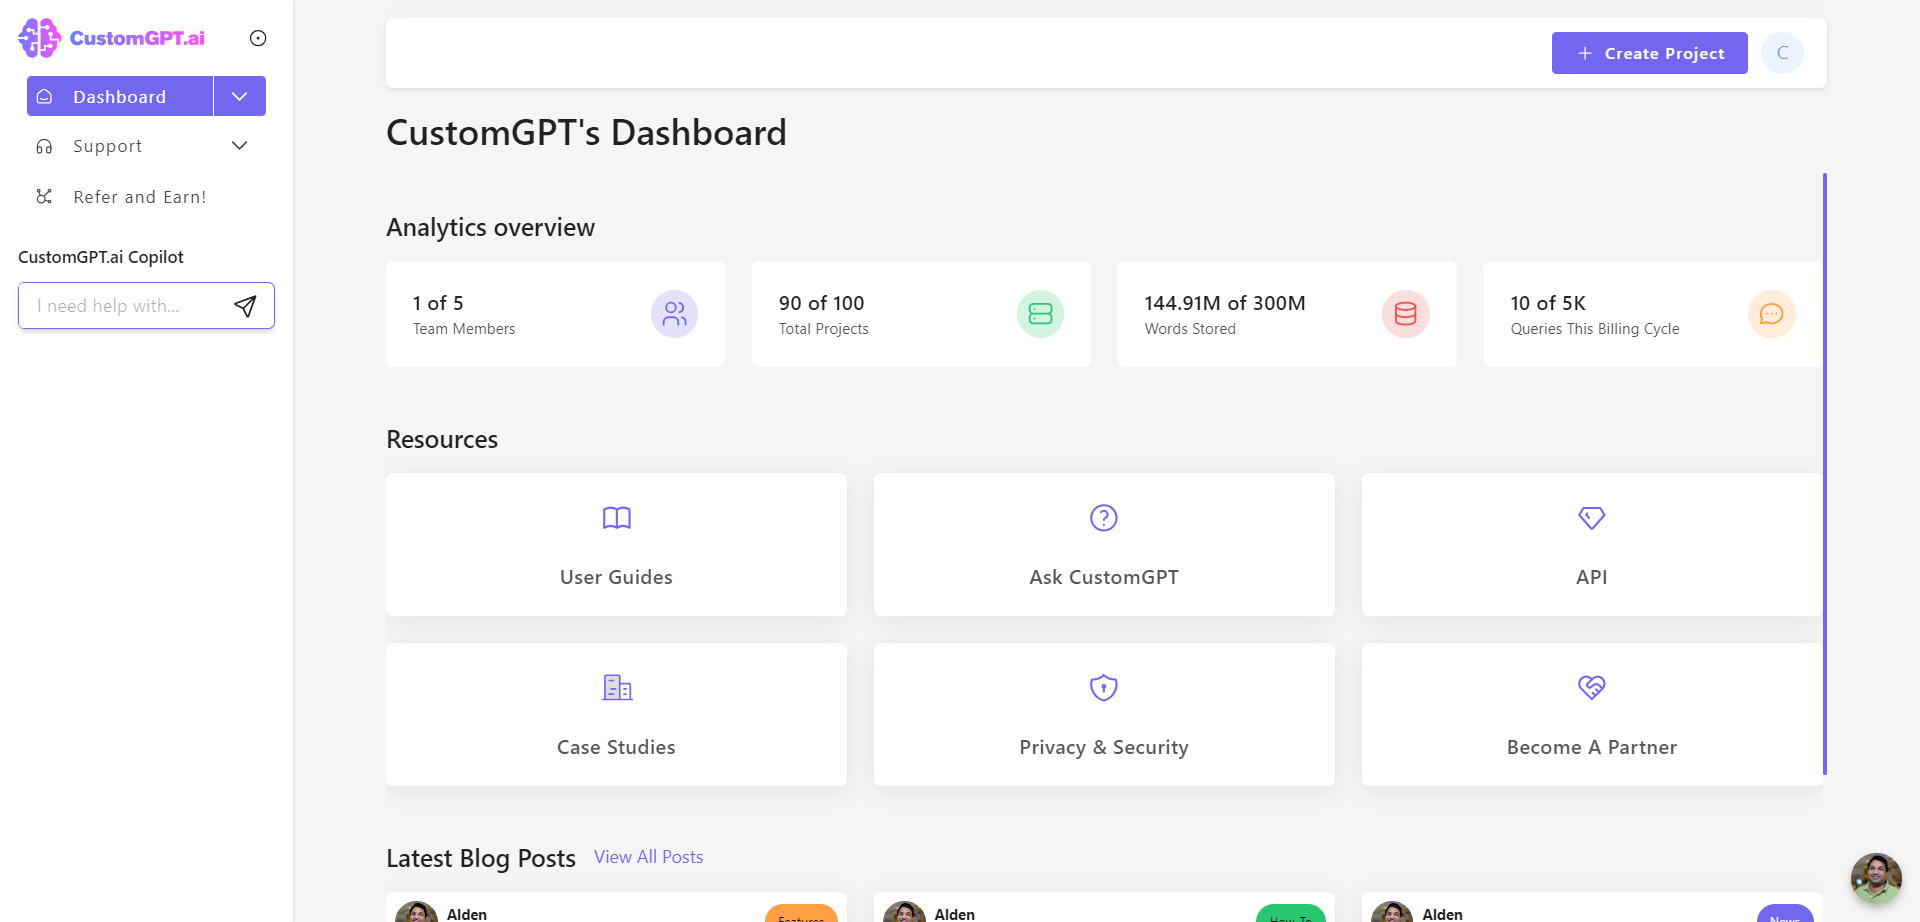Click the Support headset icon
The height and width of the screenshot is (922, 1920).
click(x=44, y=146)
